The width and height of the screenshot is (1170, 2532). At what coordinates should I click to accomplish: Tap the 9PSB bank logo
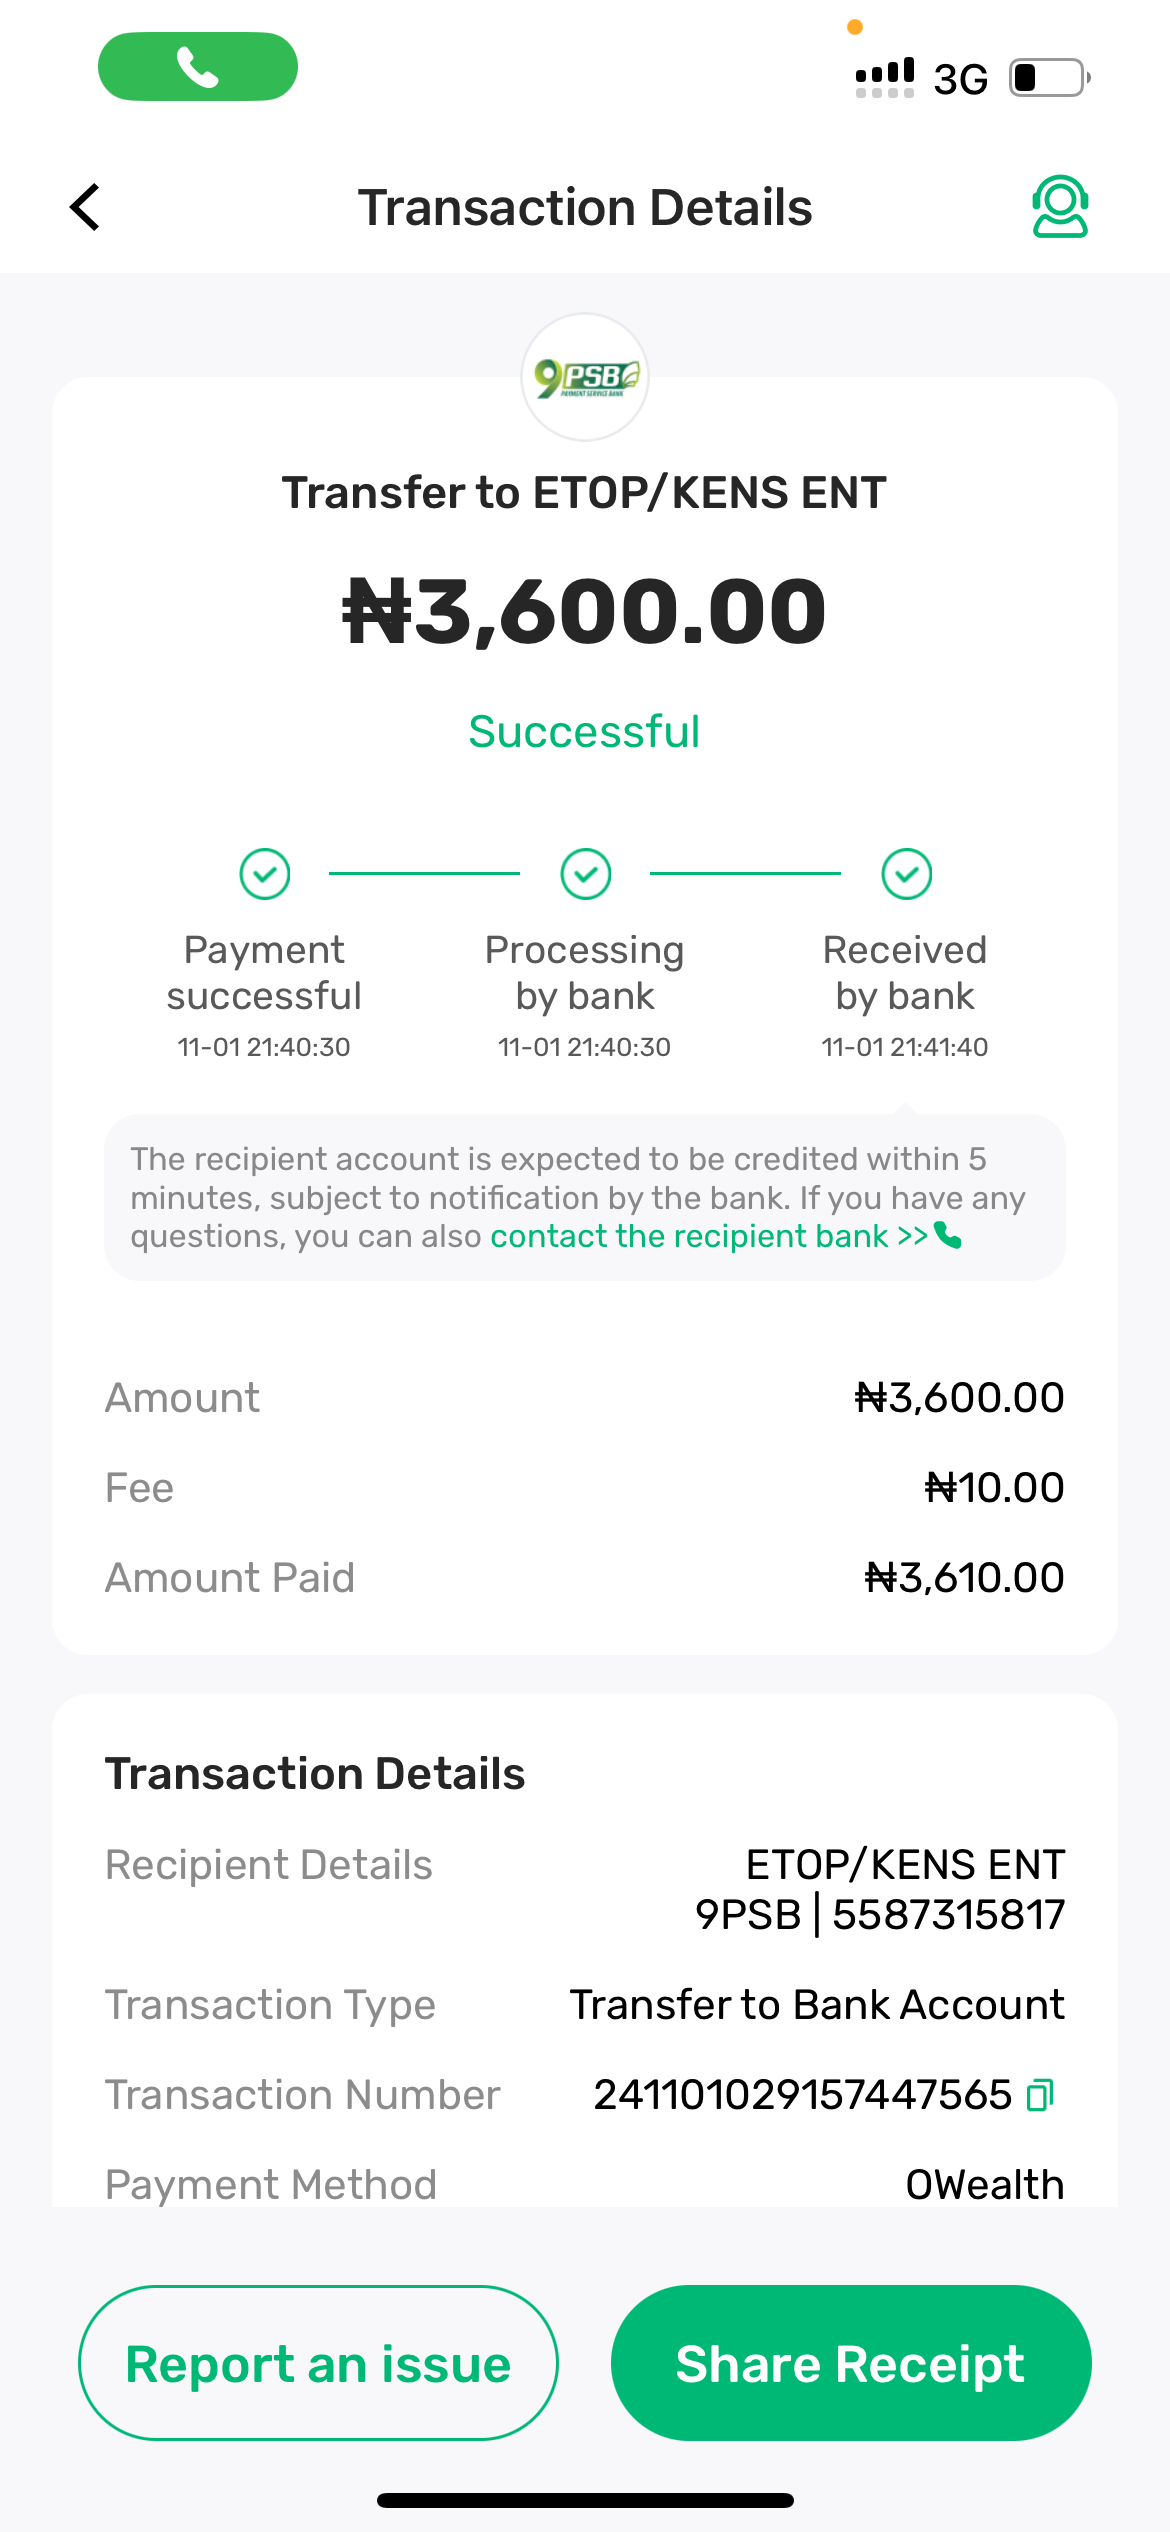point(585,377)
